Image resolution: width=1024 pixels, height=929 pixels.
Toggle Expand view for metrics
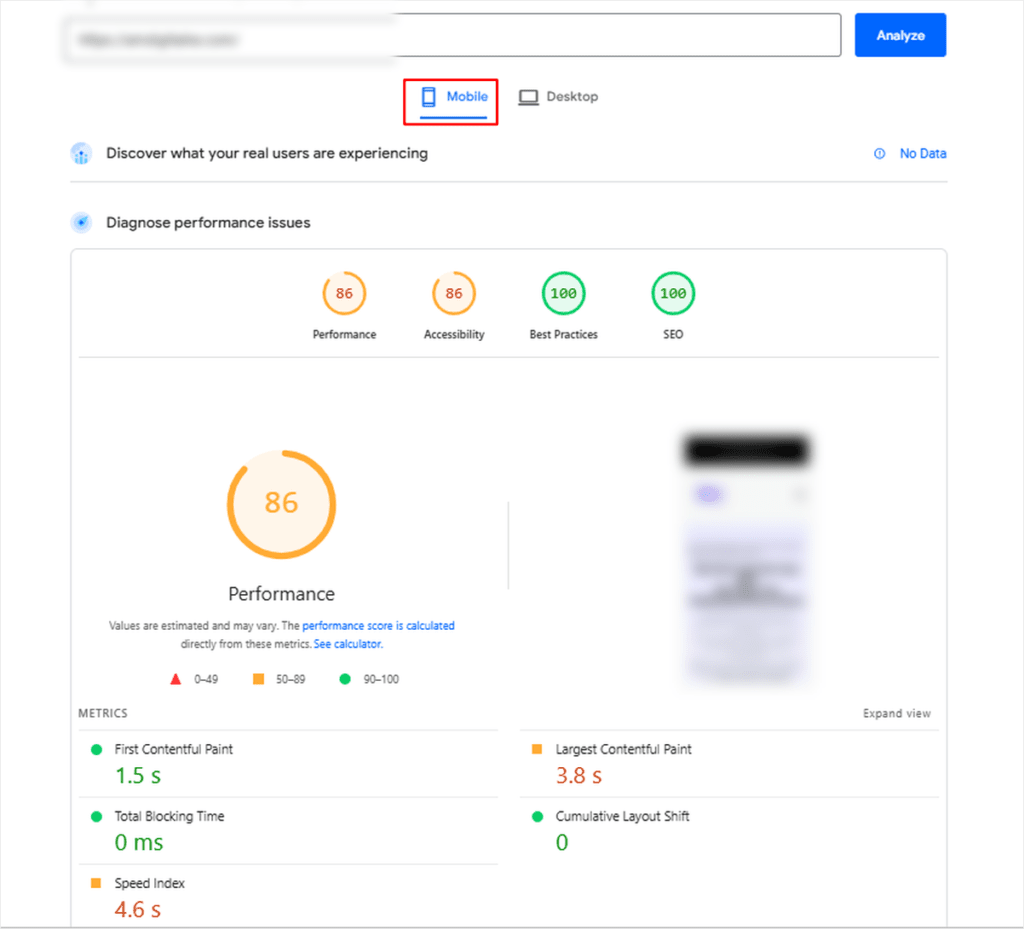click(896, 714)
